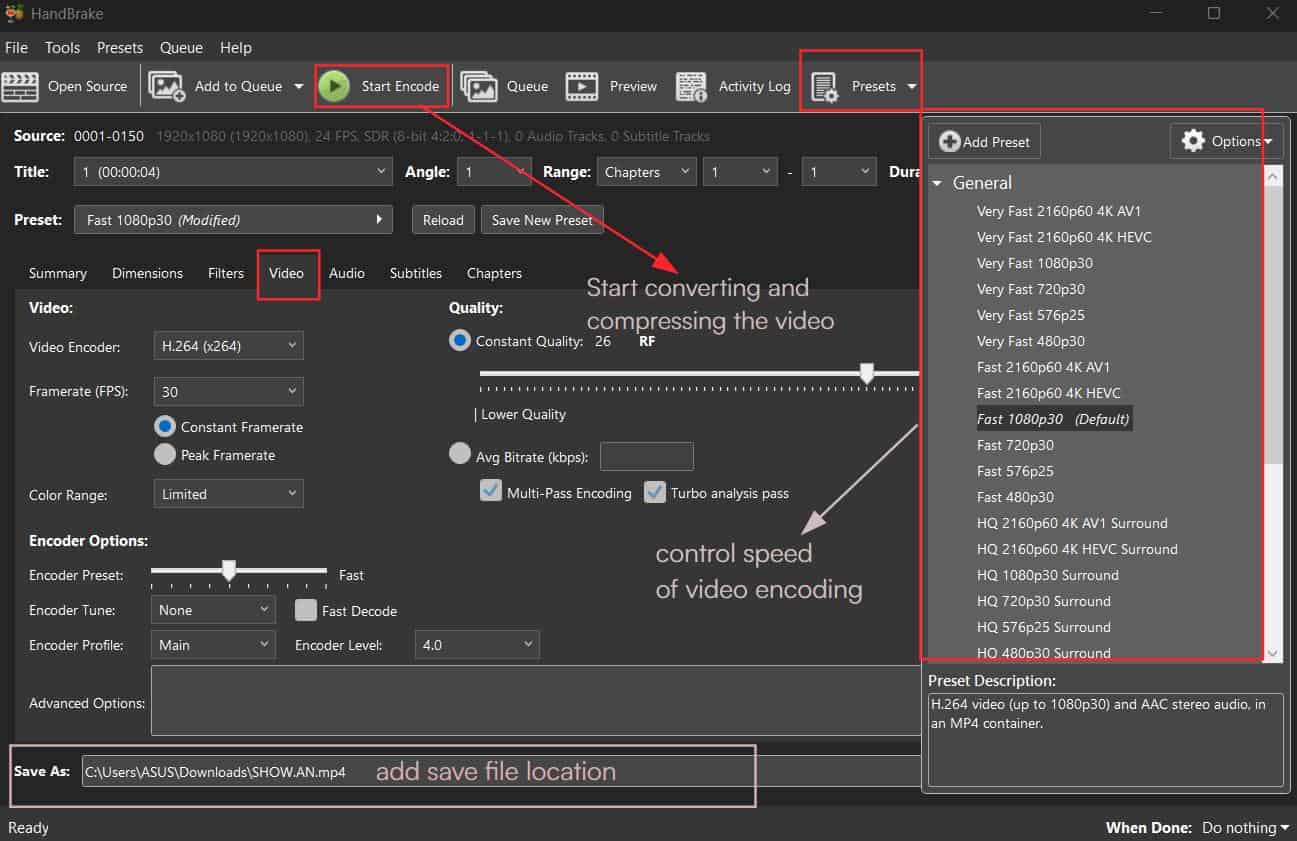Open the Help menu
Image resolution: width=1297 pixels, height=841 pixels.
click(236, 47)
